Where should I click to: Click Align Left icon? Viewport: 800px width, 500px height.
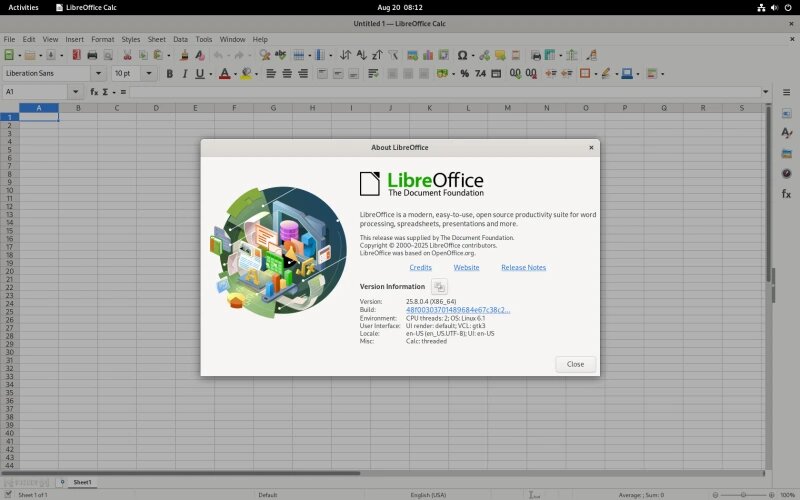pyautogui.click(x=271, y=73)
